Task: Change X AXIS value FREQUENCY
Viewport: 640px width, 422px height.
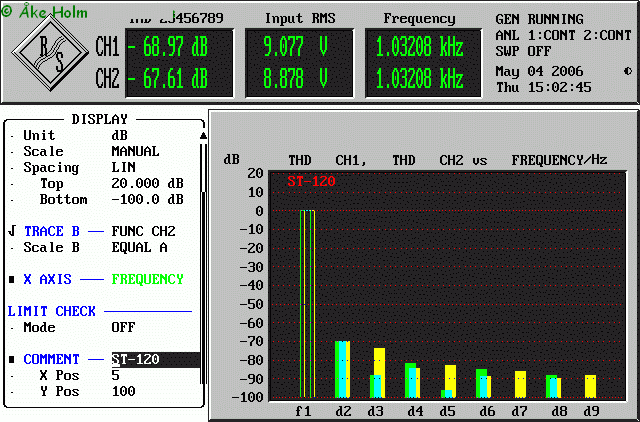Action: 147,279
